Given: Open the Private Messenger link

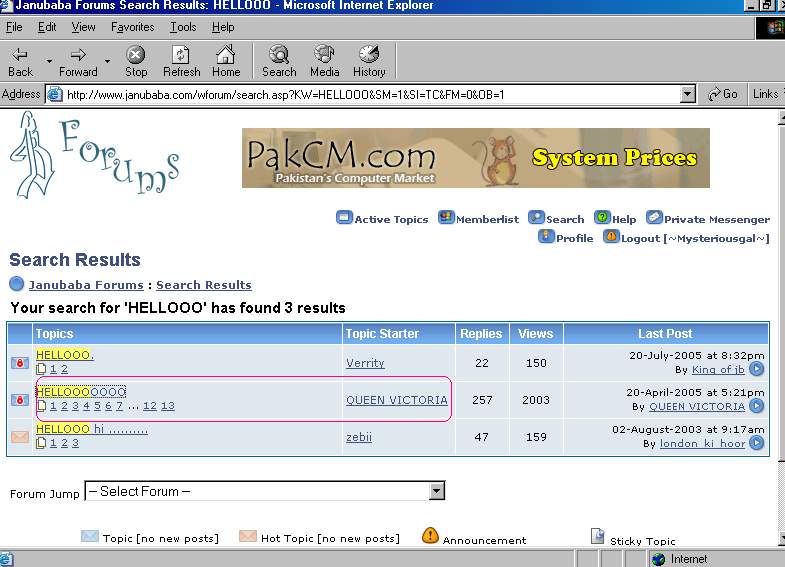Looking at the screenshot, I should [717, 219].
